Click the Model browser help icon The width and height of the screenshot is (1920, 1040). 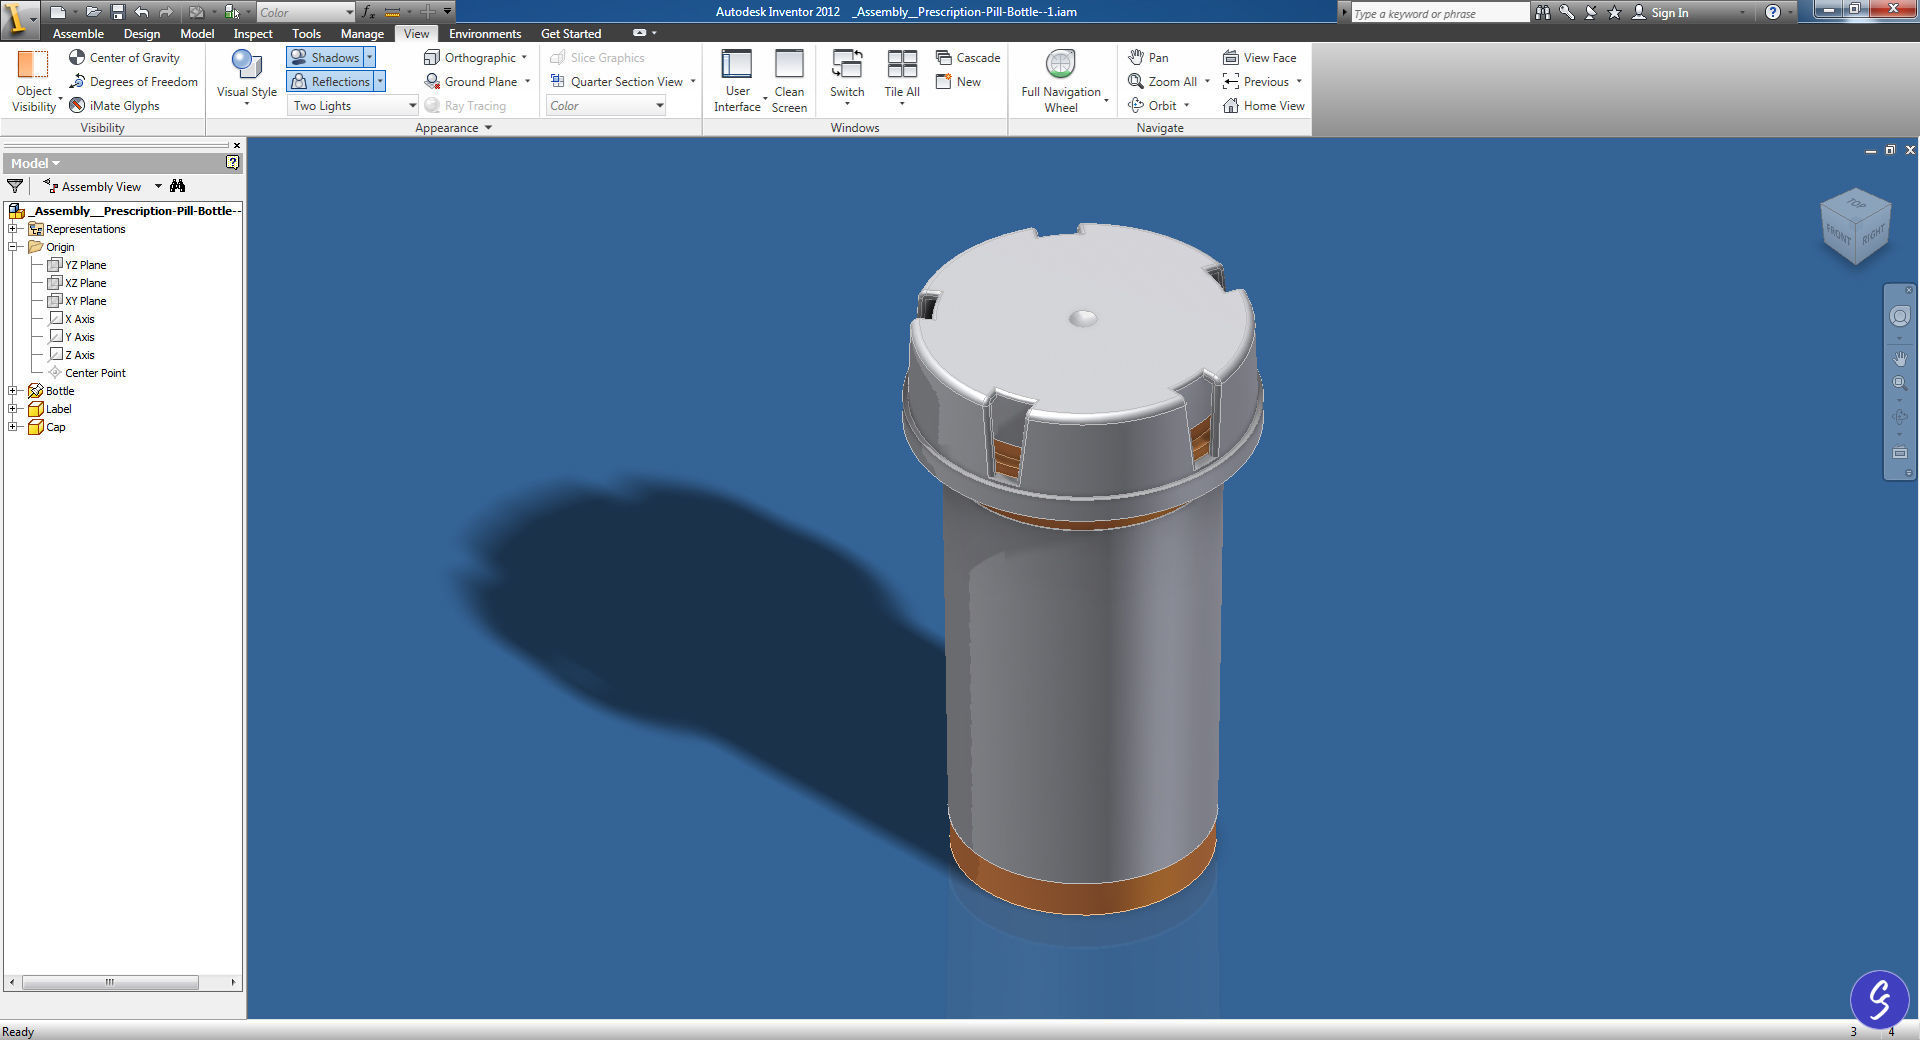click(232, 162)
